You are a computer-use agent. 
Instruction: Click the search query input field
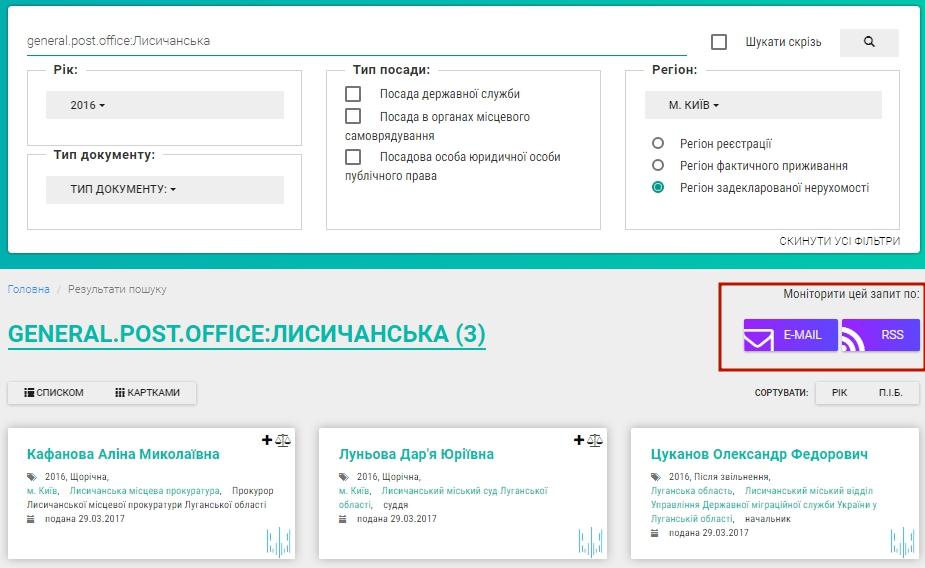(x=355, y=41)
